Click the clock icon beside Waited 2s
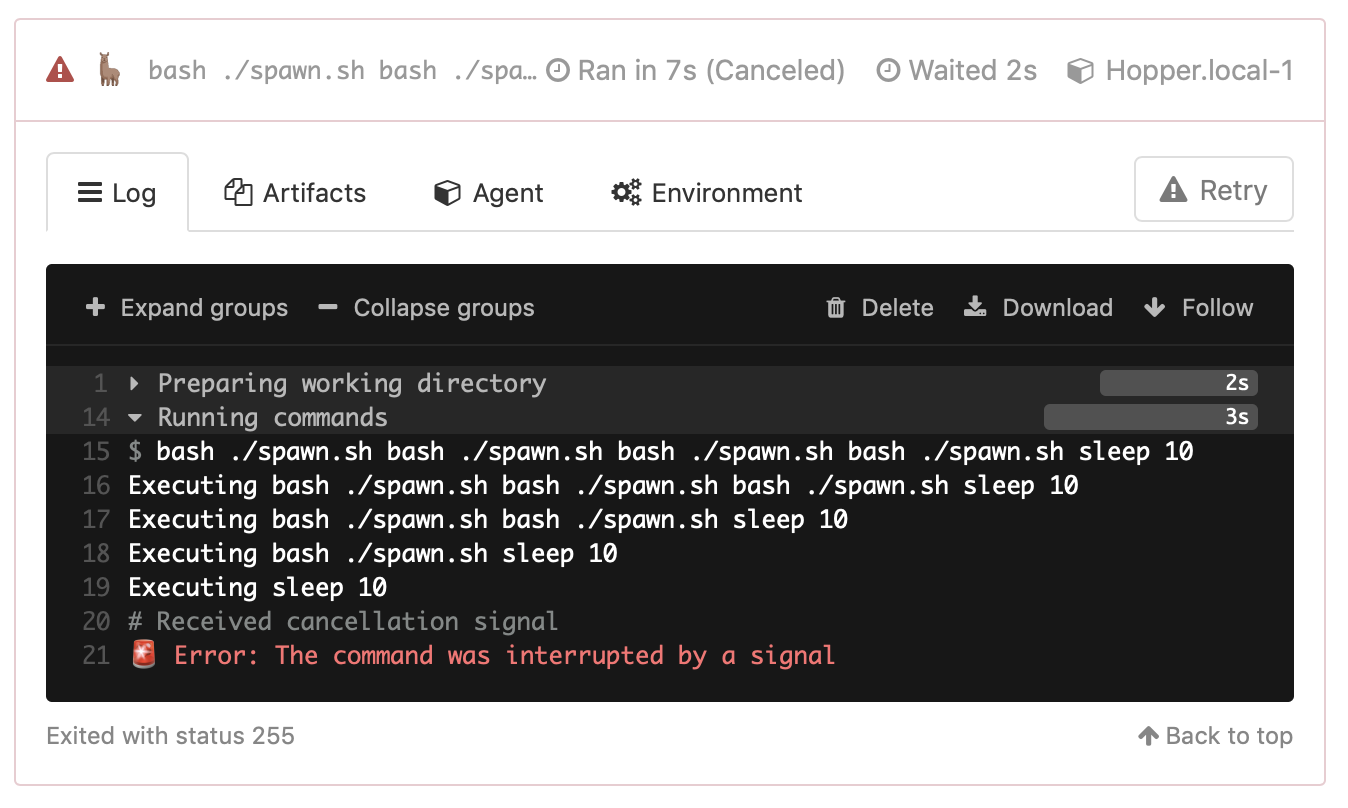 [x=888, y=71]
